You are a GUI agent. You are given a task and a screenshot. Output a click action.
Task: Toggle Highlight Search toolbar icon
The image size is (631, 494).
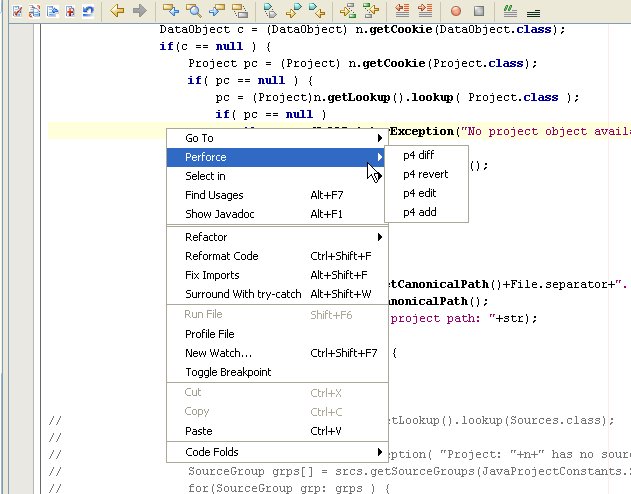[240, 11]
